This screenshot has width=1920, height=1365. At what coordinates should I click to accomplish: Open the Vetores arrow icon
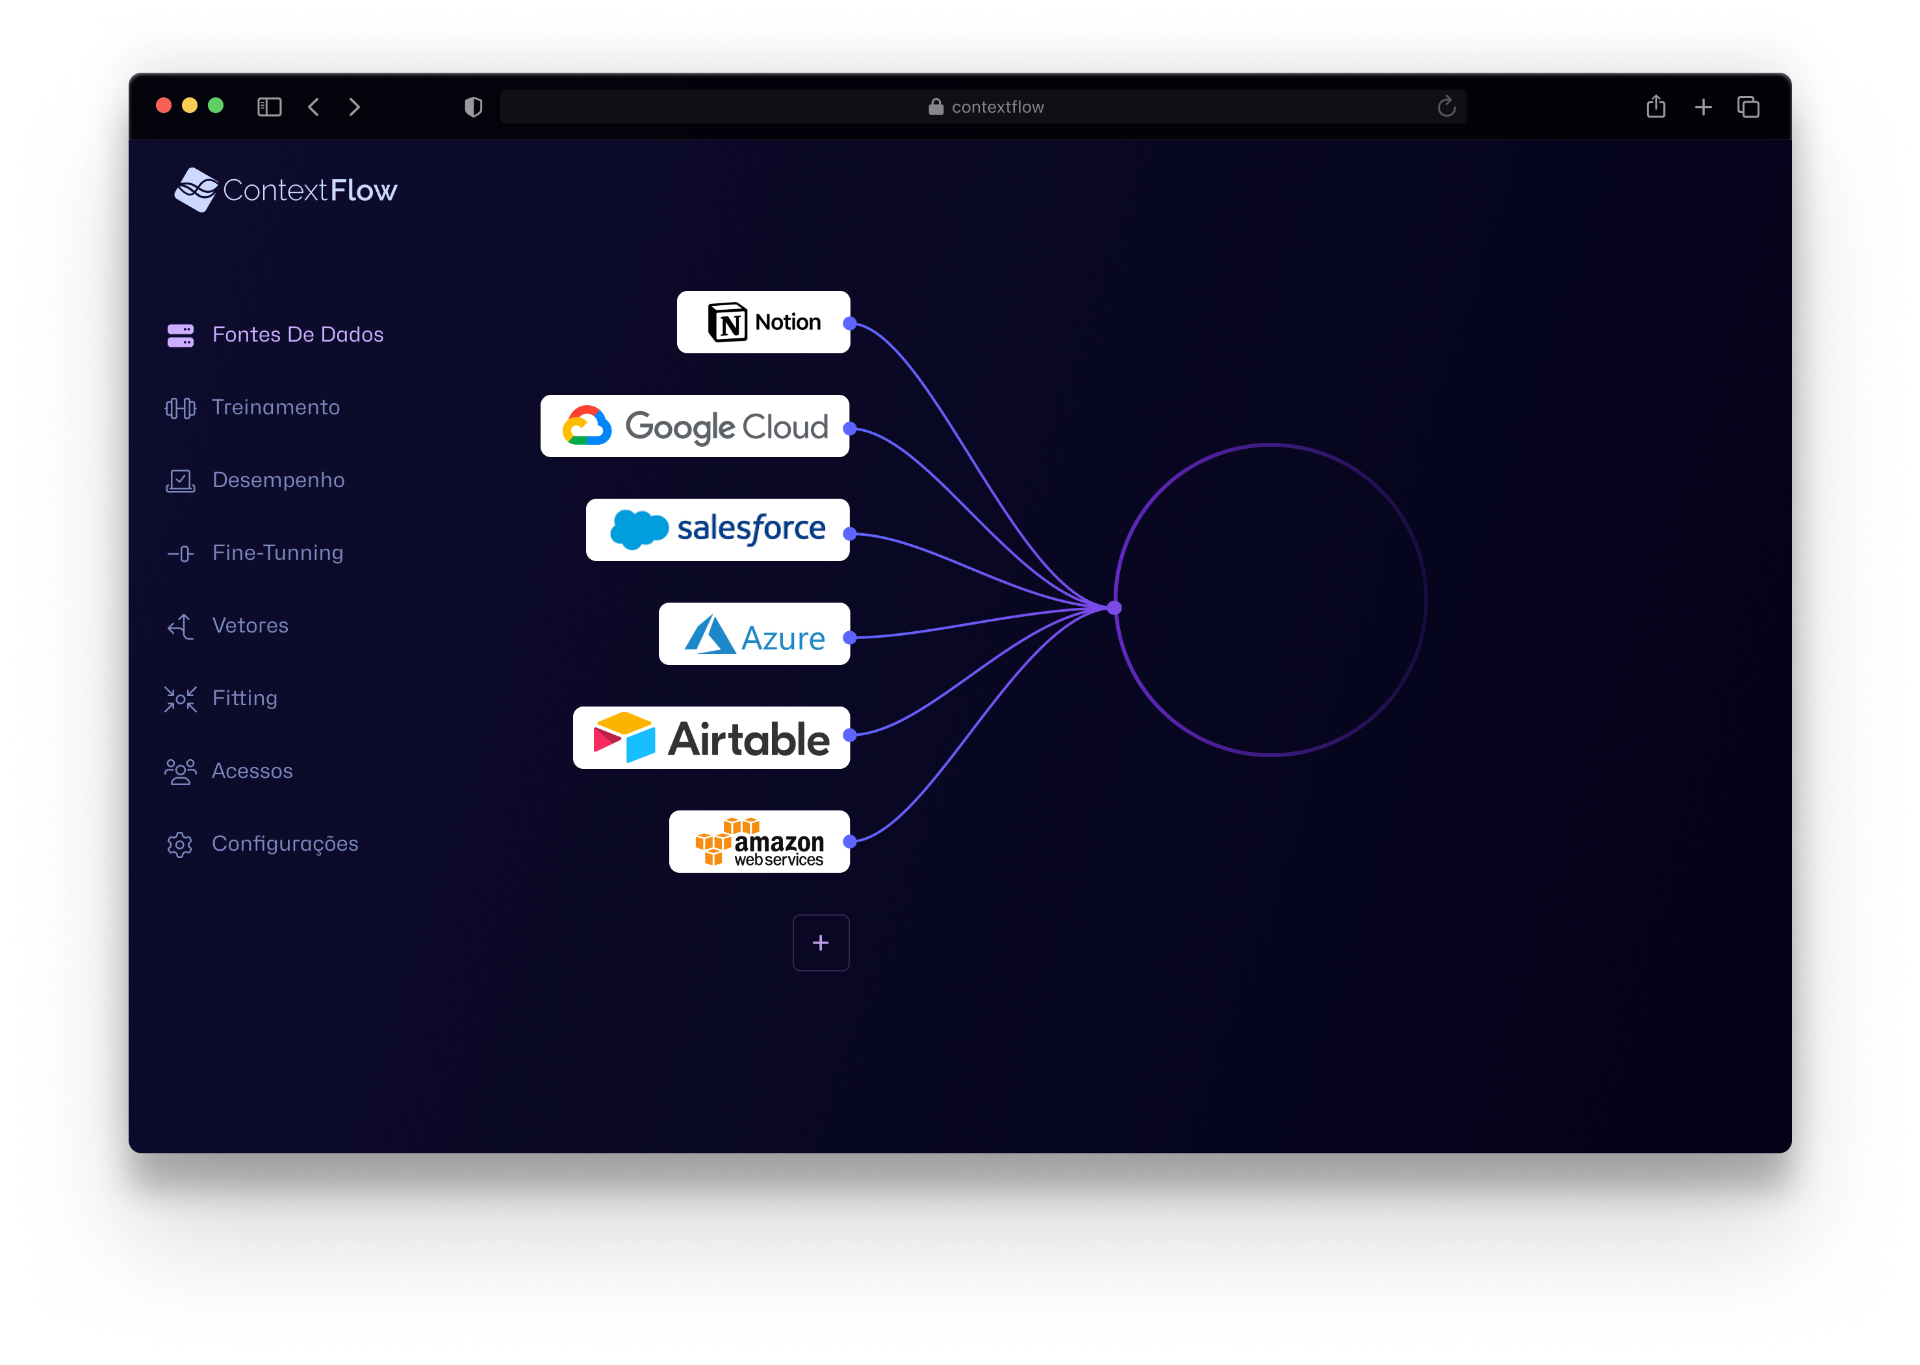[x=180, y=626]
